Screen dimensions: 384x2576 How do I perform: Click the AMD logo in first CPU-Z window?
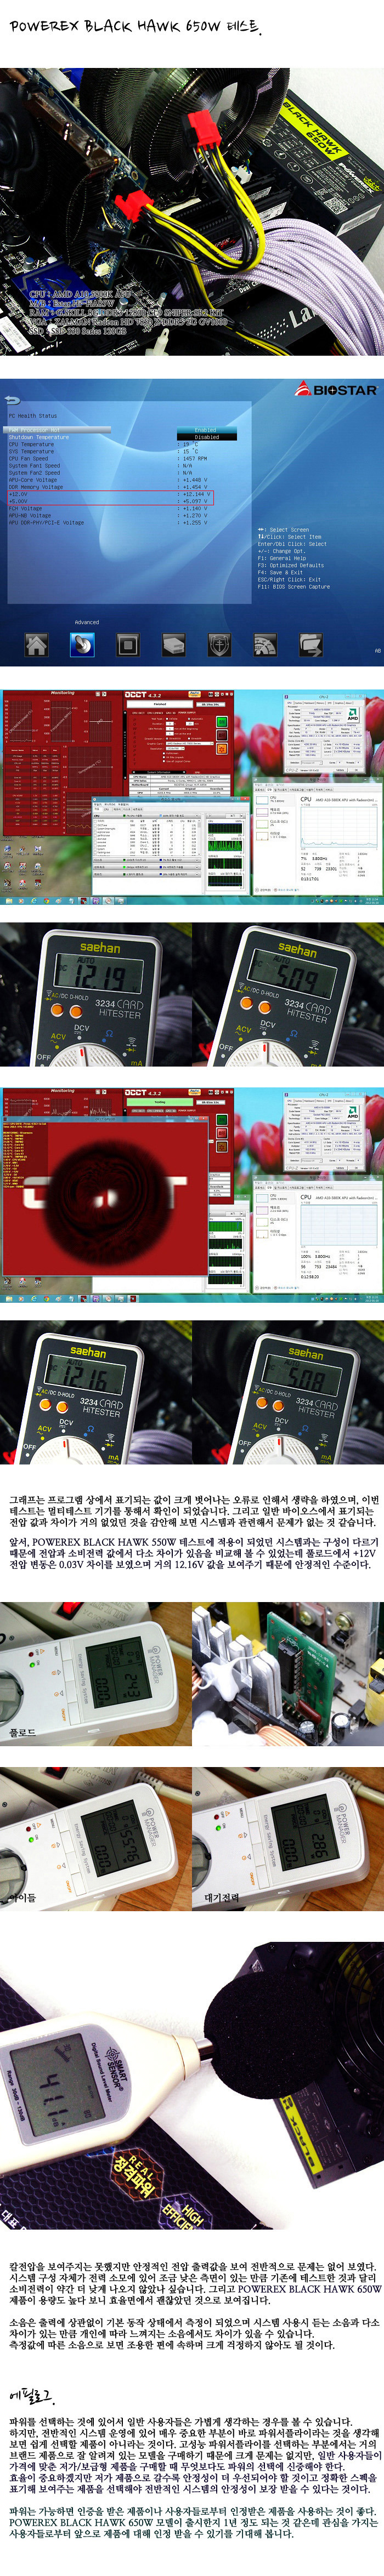(x=352, y=716)
